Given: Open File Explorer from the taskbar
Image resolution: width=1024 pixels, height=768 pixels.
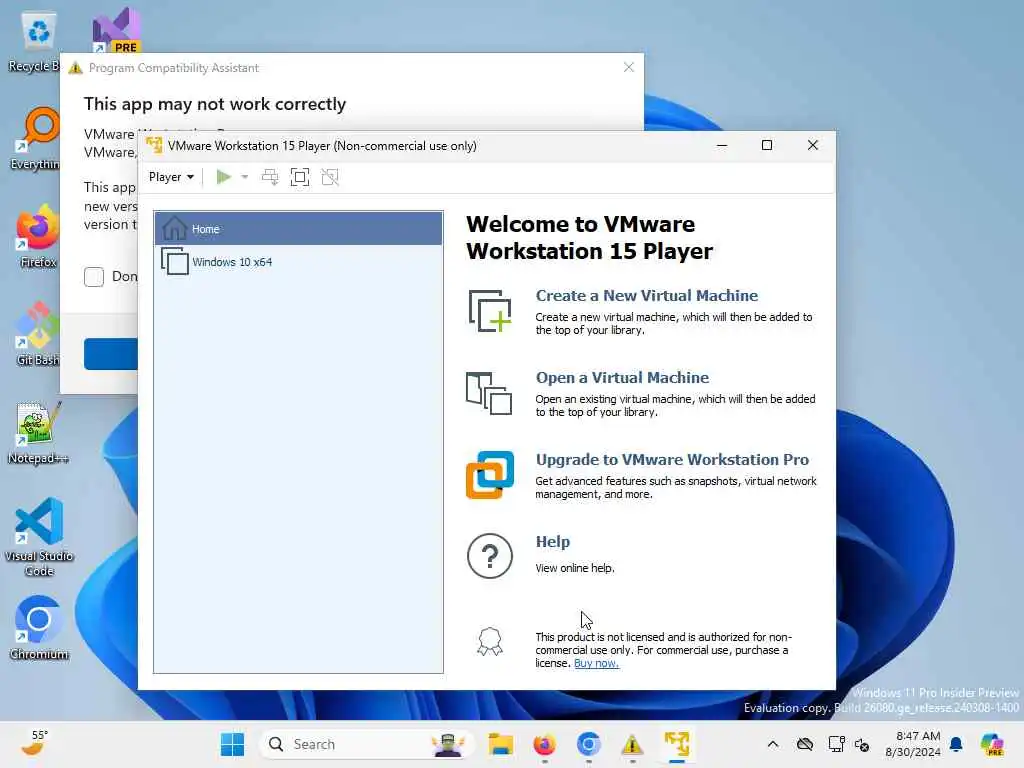Looking at the screenshot, I should [501, 744].
